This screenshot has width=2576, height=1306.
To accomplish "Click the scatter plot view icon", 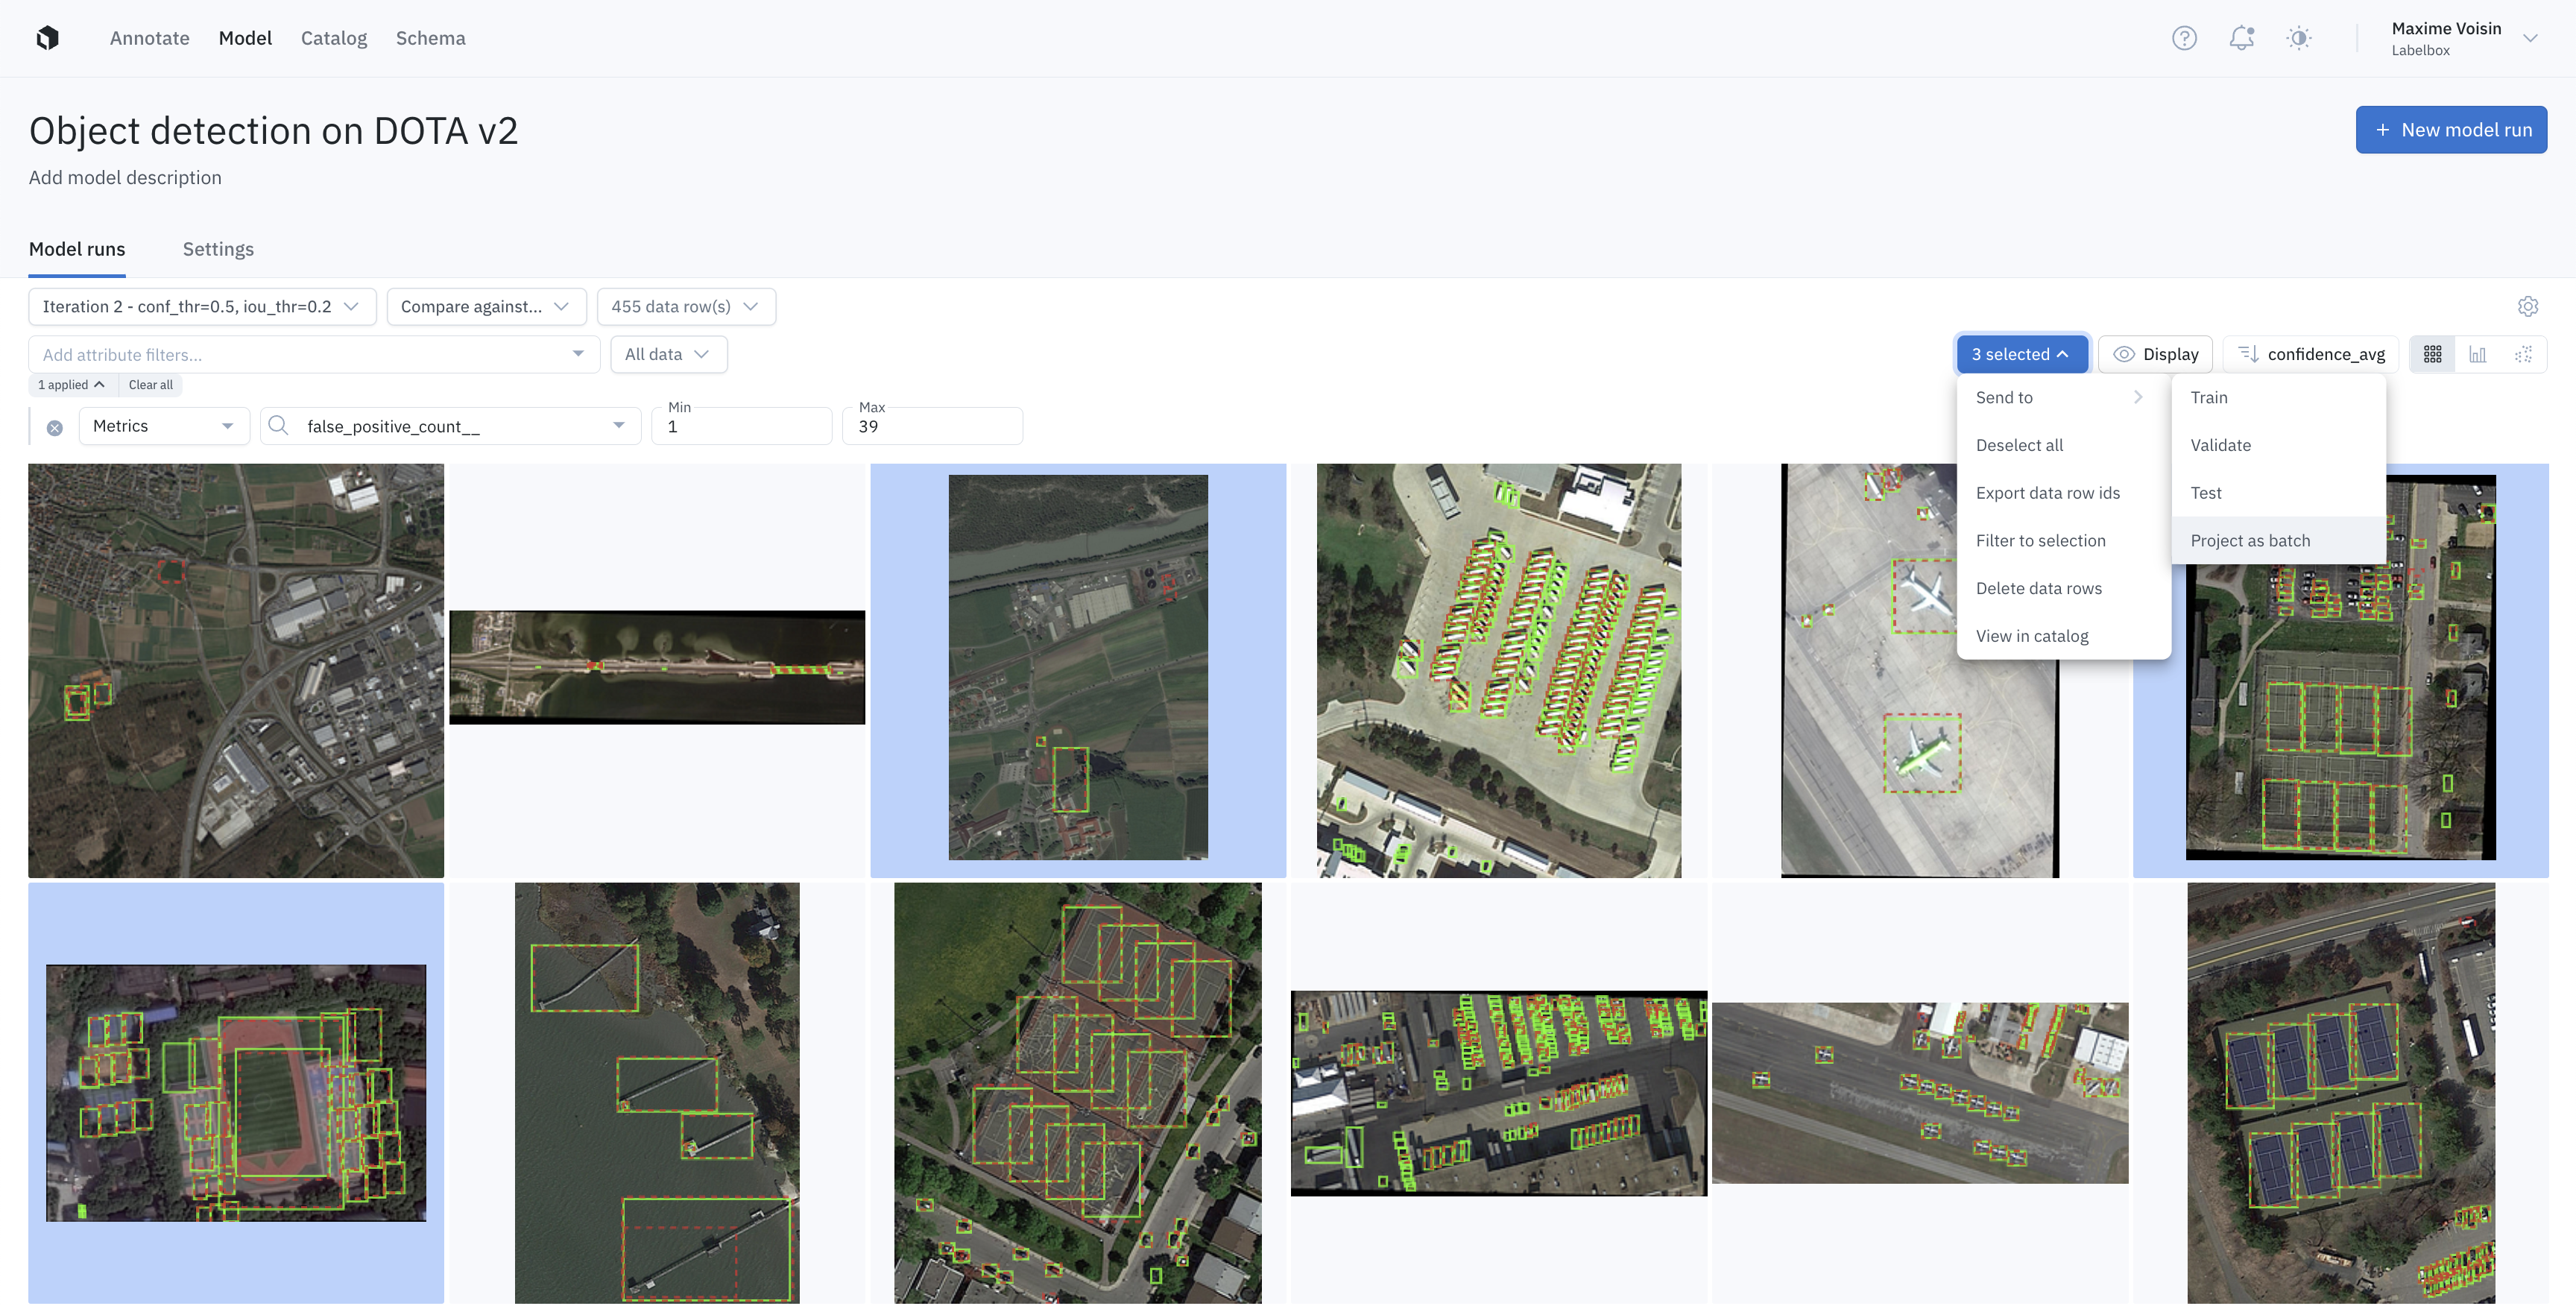I will click(x=2523, y=353).
